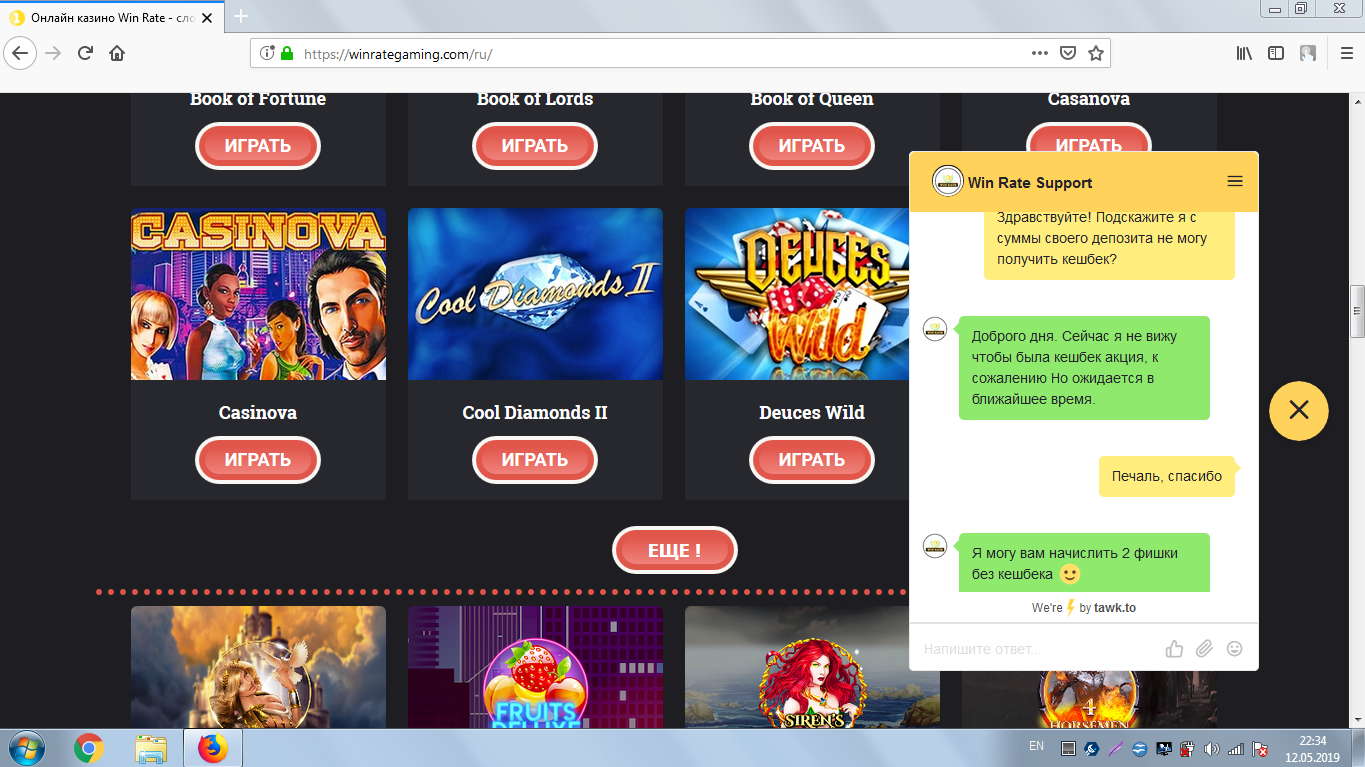The height and width of the screenshot is (767, 1365).
Task: Reload the current page
Action: tap(85, 53)
